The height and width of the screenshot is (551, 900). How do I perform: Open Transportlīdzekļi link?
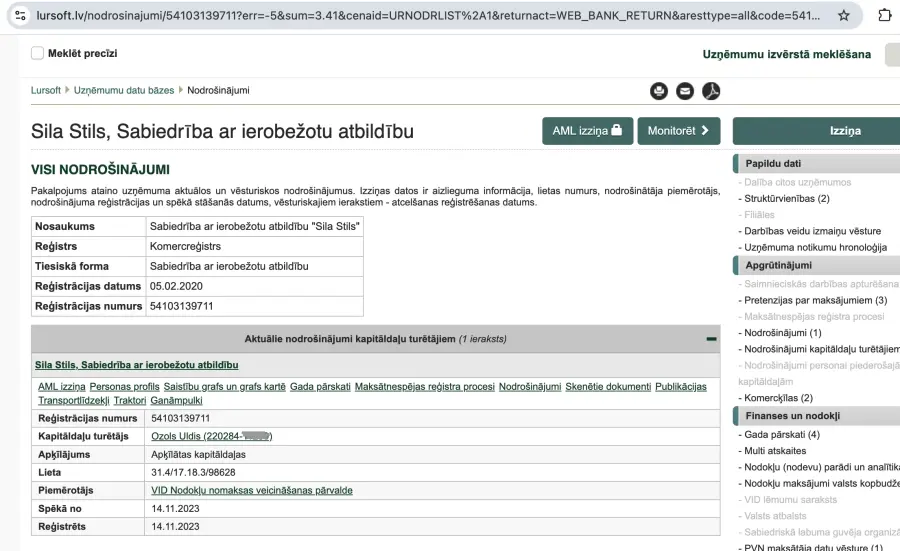tap(73, 401)
